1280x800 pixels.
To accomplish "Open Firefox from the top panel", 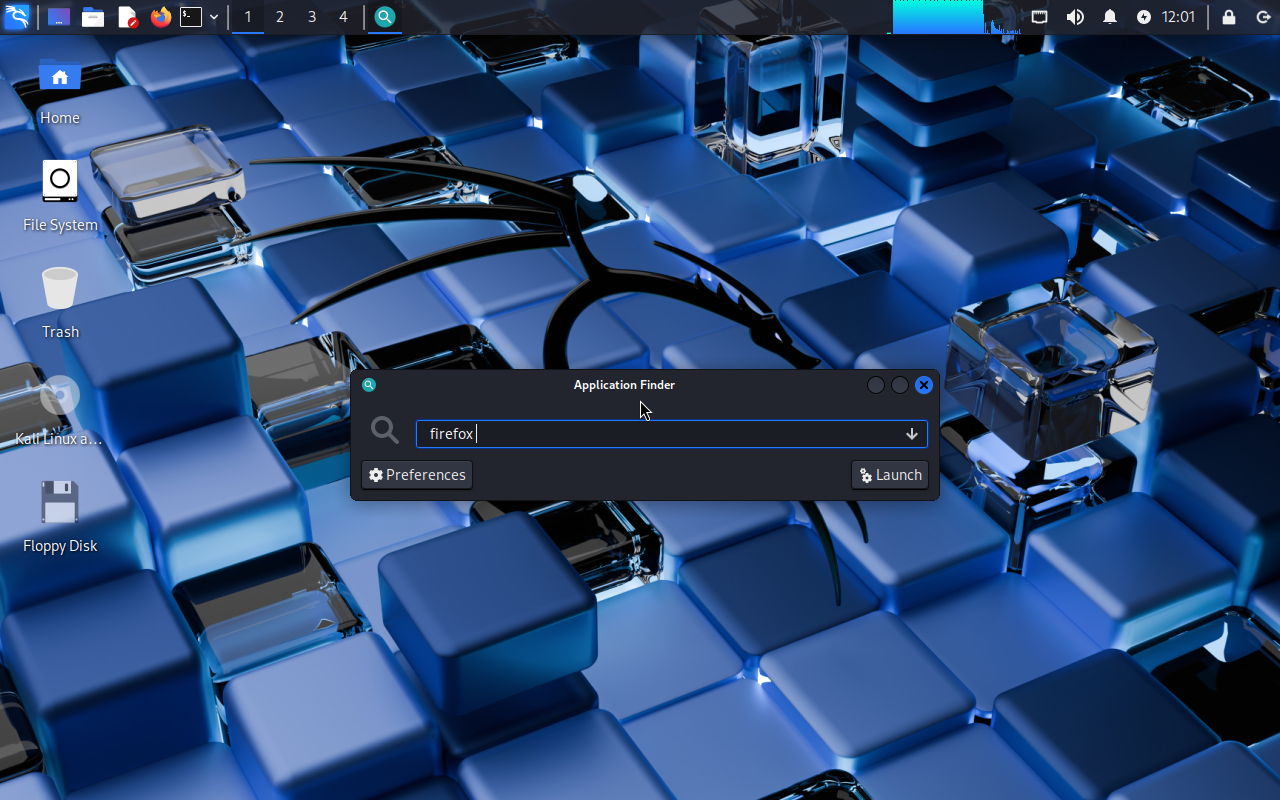I will coord(160,17).
